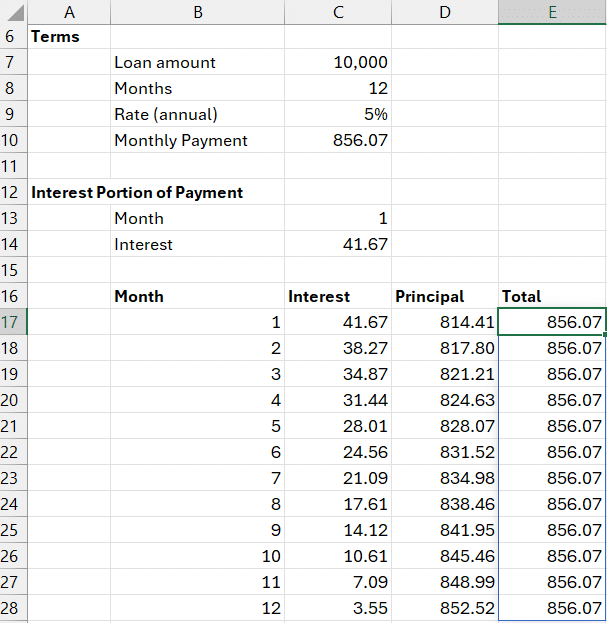Select the column B header

tap(197, 12)
